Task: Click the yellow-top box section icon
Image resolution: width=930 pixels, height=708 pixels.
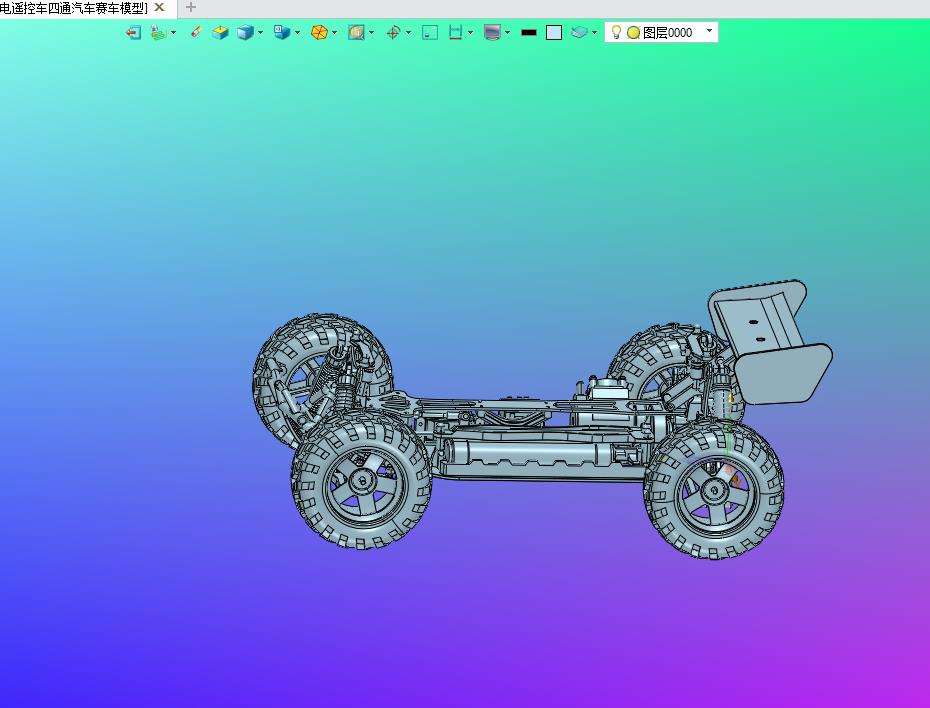Action: (x=220, y=33)
